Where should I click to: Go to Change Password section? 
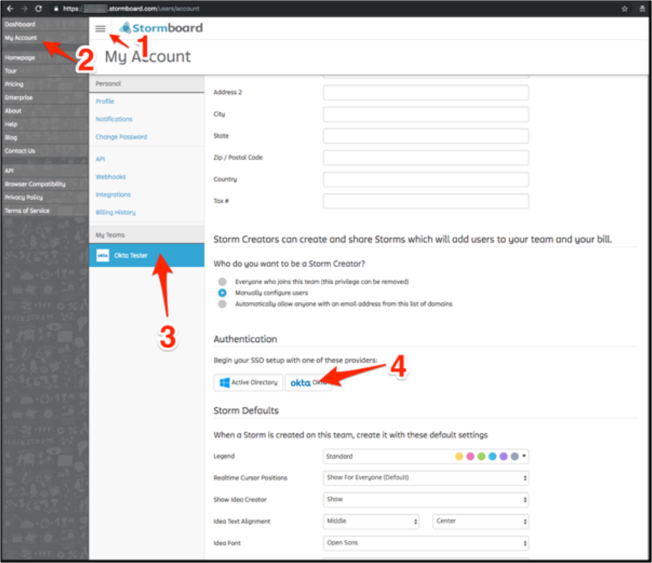tap(121, 137)
